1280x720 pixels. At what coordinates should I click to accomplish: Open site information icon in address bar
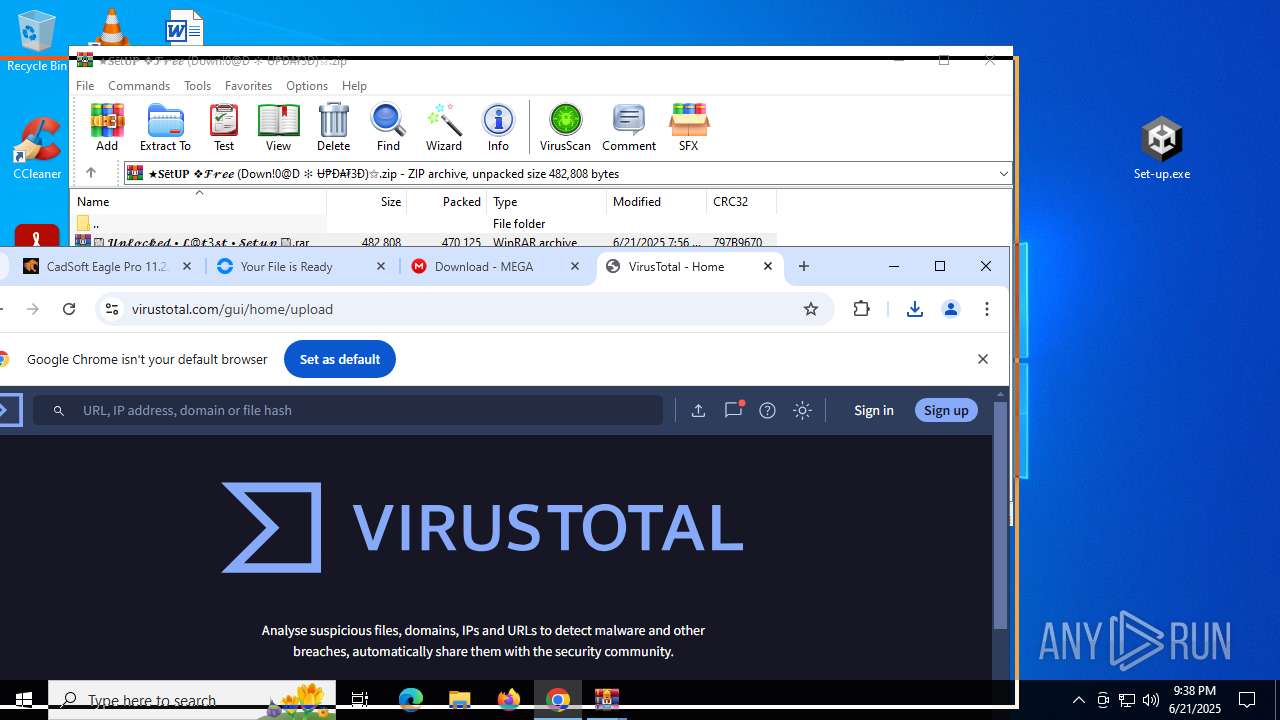pos(112,309)
